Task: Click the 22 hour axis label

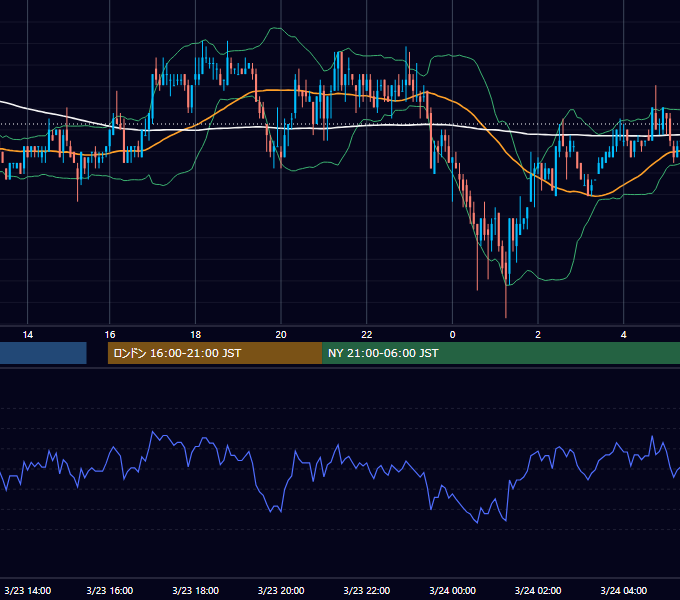Action: click(367, 335)
